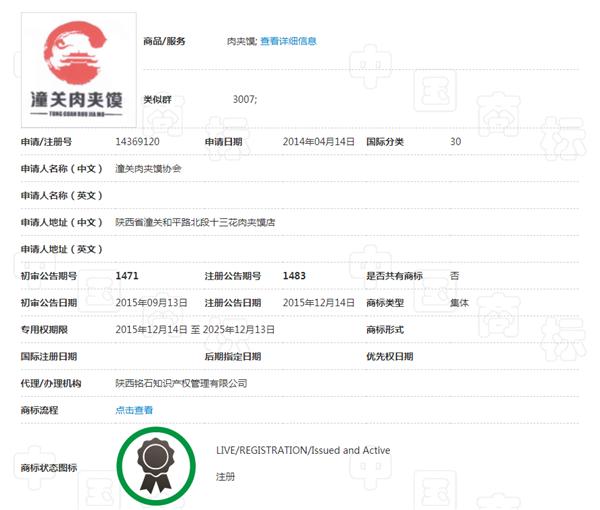Select the 代理/办理机构 label
The height and width of the screenshot is (510, 600).
tap(51, 383)
